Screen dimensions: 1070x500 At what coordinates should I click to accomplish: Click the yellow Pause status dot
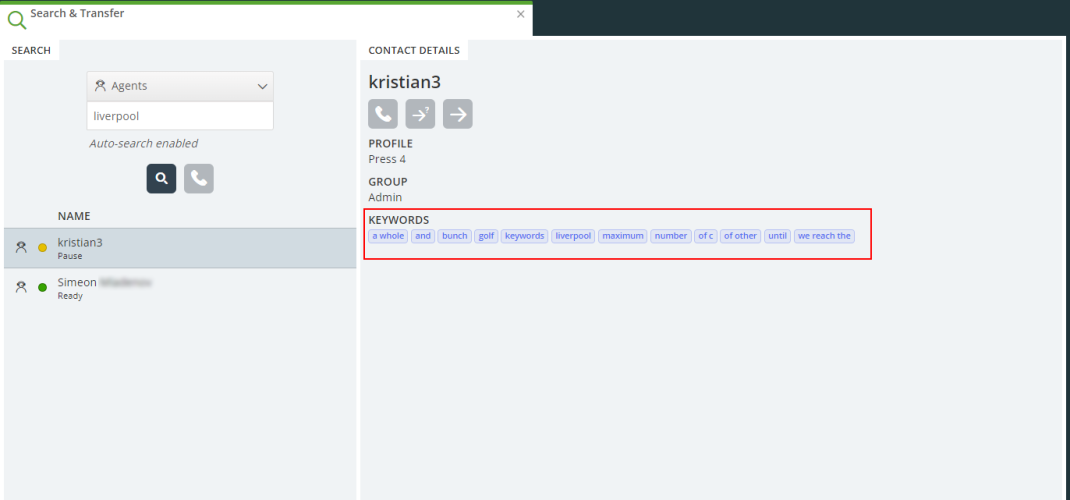click(42, 248)
